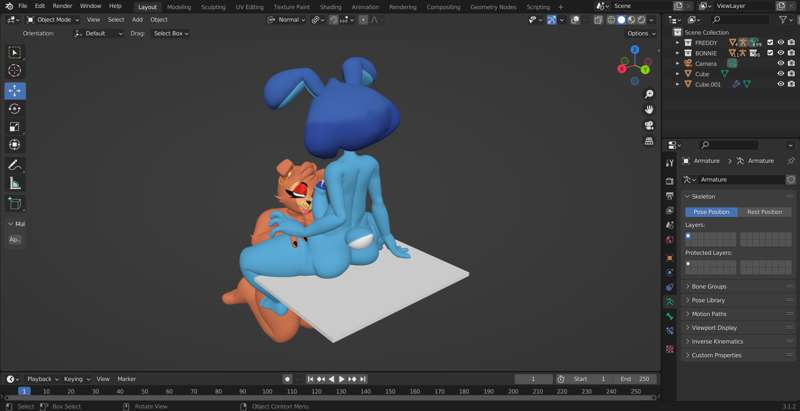Activate the Rotate tool
Image resolution: width=800 pixels, height=411 pixels.
[15, 109]
